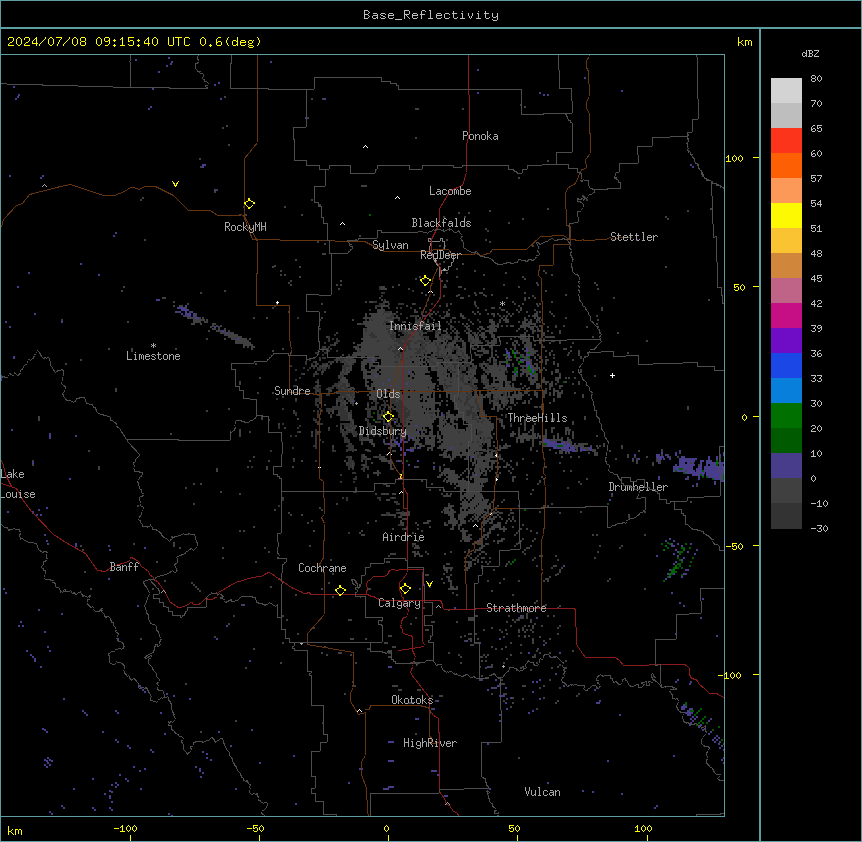Click the timestamp 2024/07/08 09:15:40 UTC

pyautogui.click(x=99, y=42)
